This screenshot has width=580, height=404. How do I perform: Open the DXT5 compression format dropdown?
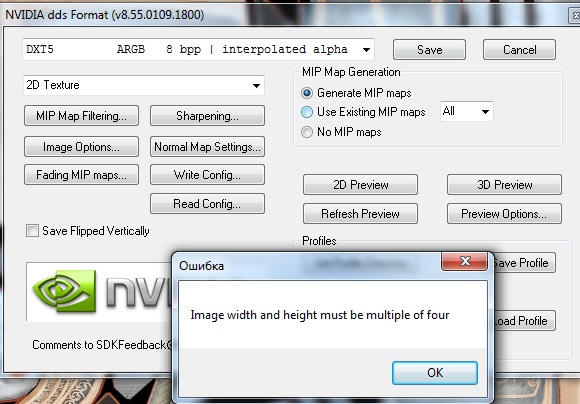(198, 49)
